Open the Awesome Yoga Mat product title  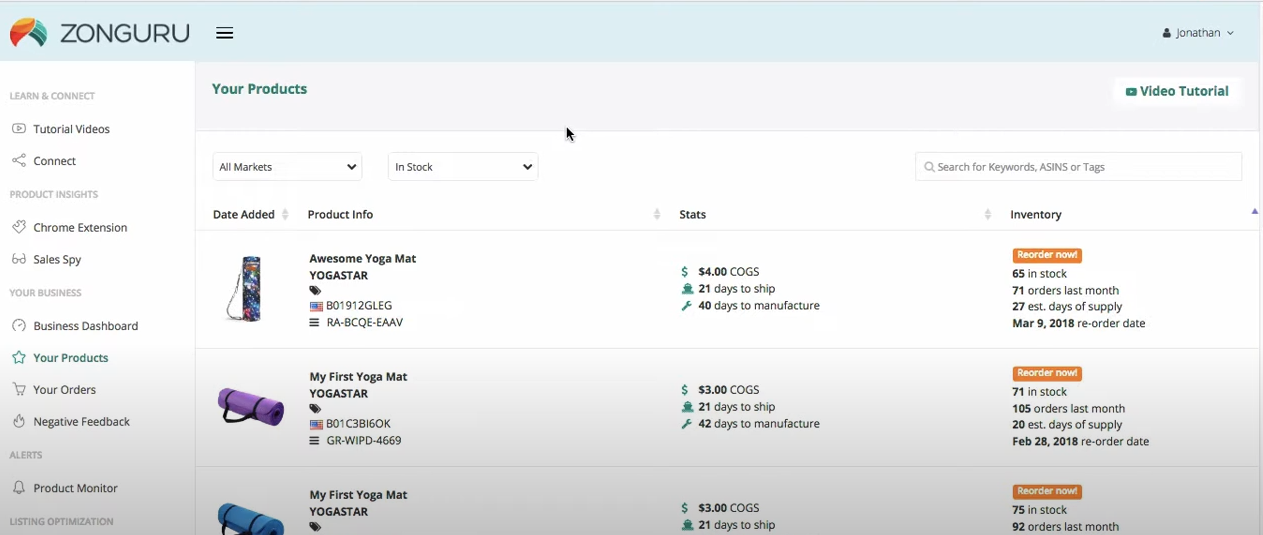[x=363, y=259]
